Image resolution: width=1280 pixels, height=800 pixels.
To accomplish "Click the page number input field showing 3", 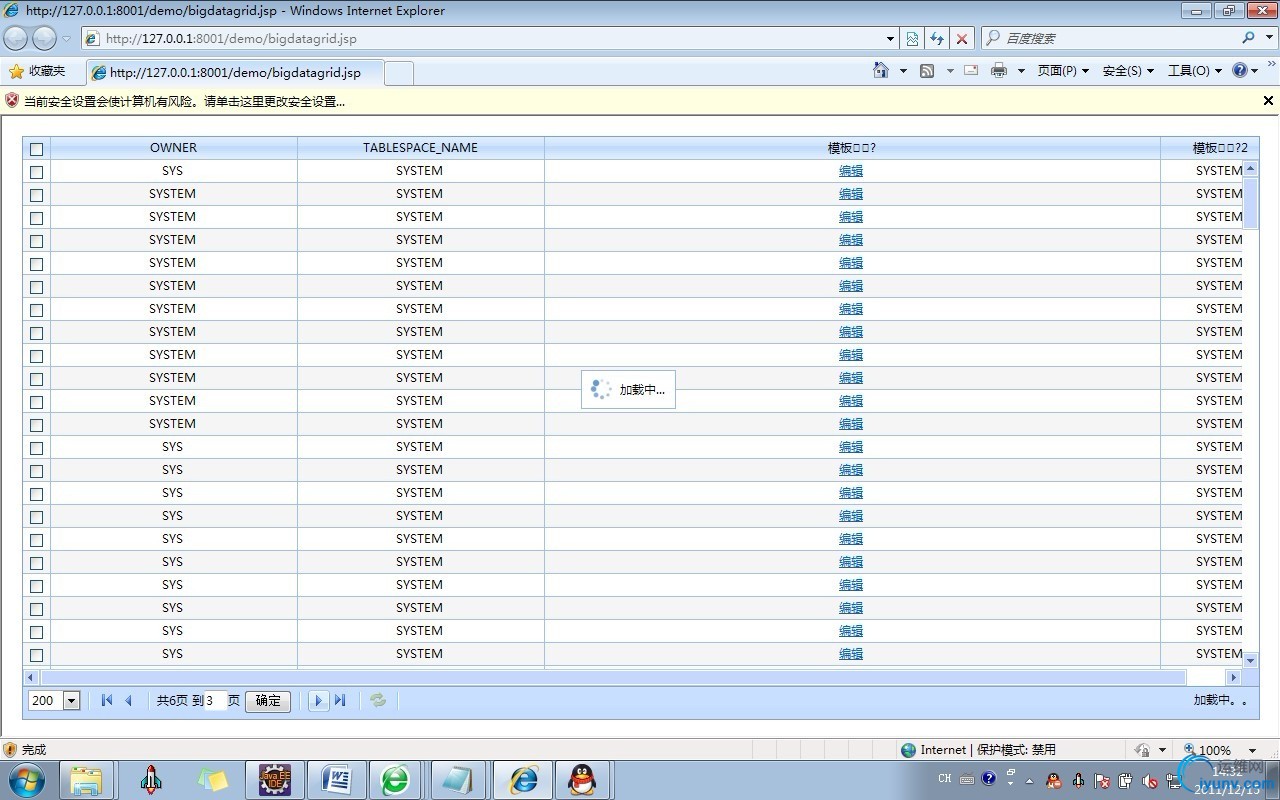I will (x=213, y=700).
